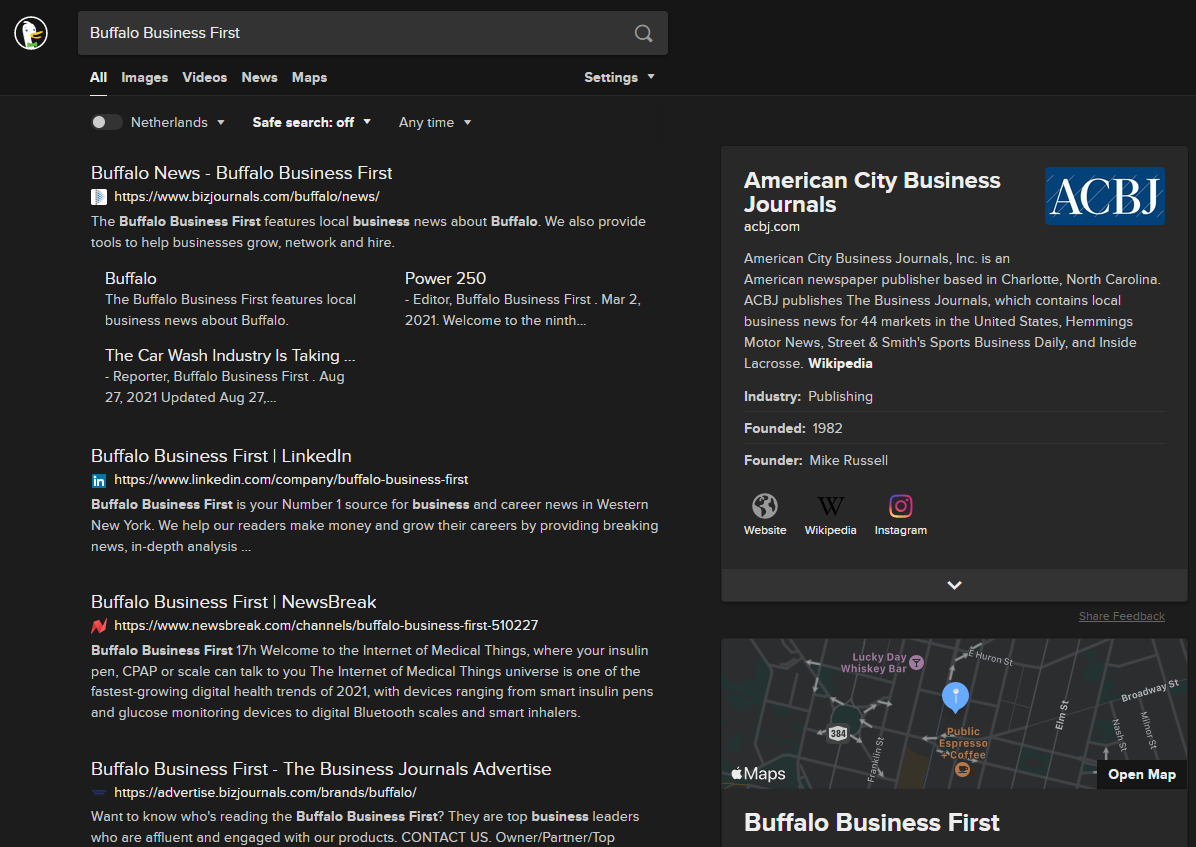Open the Any time filter dropdown
This screenshot has height=847, width=1196.
click(x=435, y=122)
